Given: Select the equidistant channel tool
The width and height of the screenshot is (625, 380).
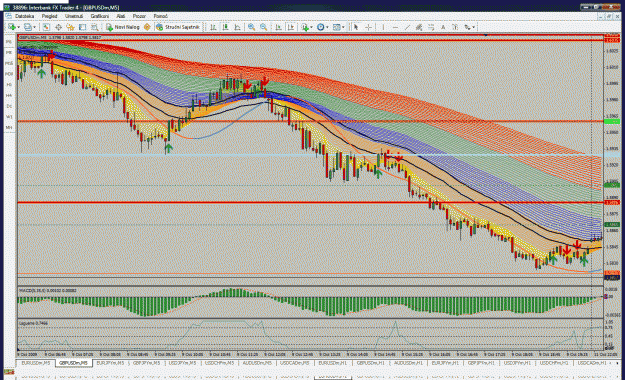Looking at the screenshot, I should [419, 27].
